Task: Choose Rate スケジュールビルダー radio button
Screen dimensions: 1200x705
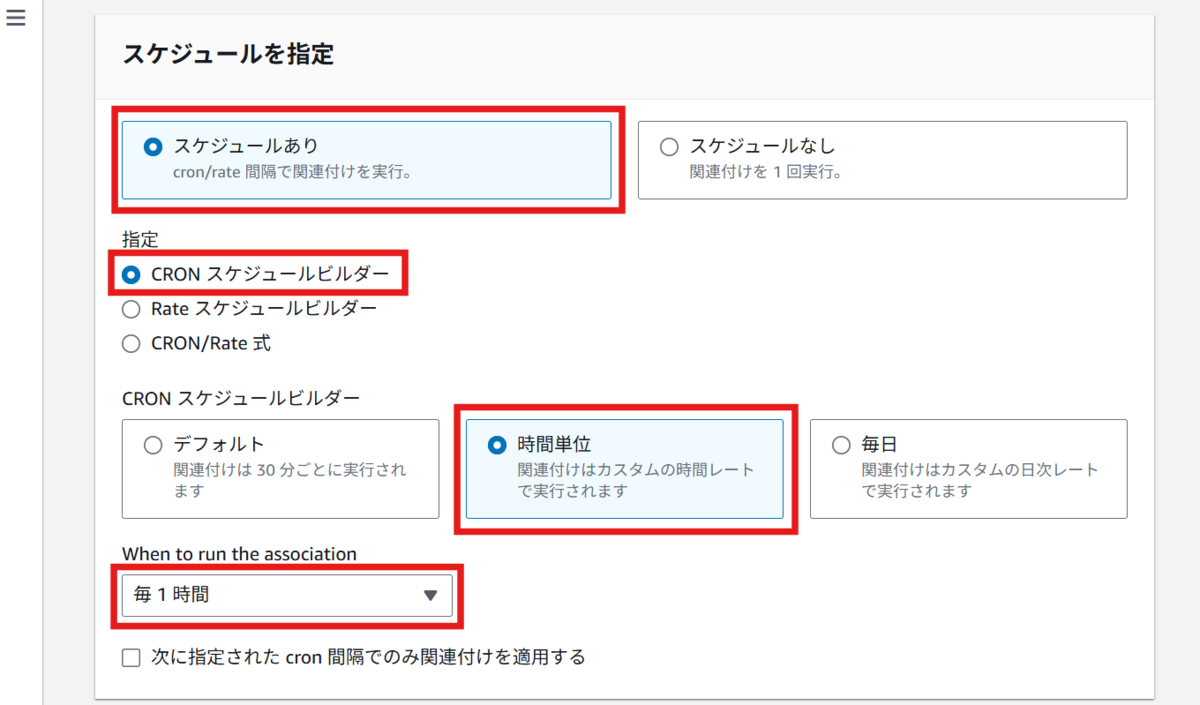Action: (131, 309)
